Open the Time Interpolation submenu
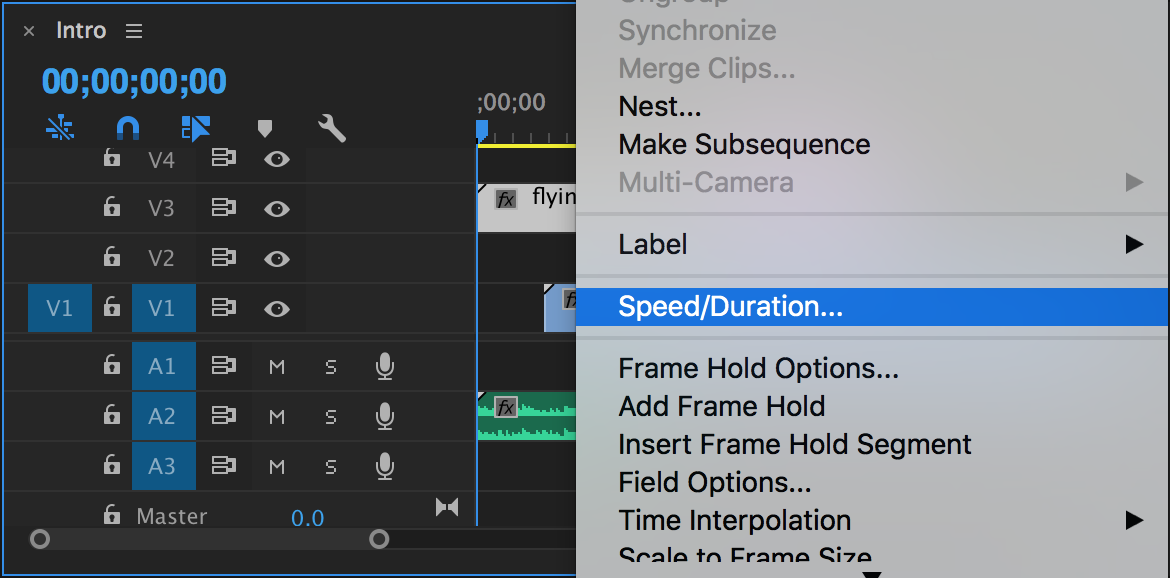The width and height of the screenshot is (1170, 578). (x=735, y=520)
